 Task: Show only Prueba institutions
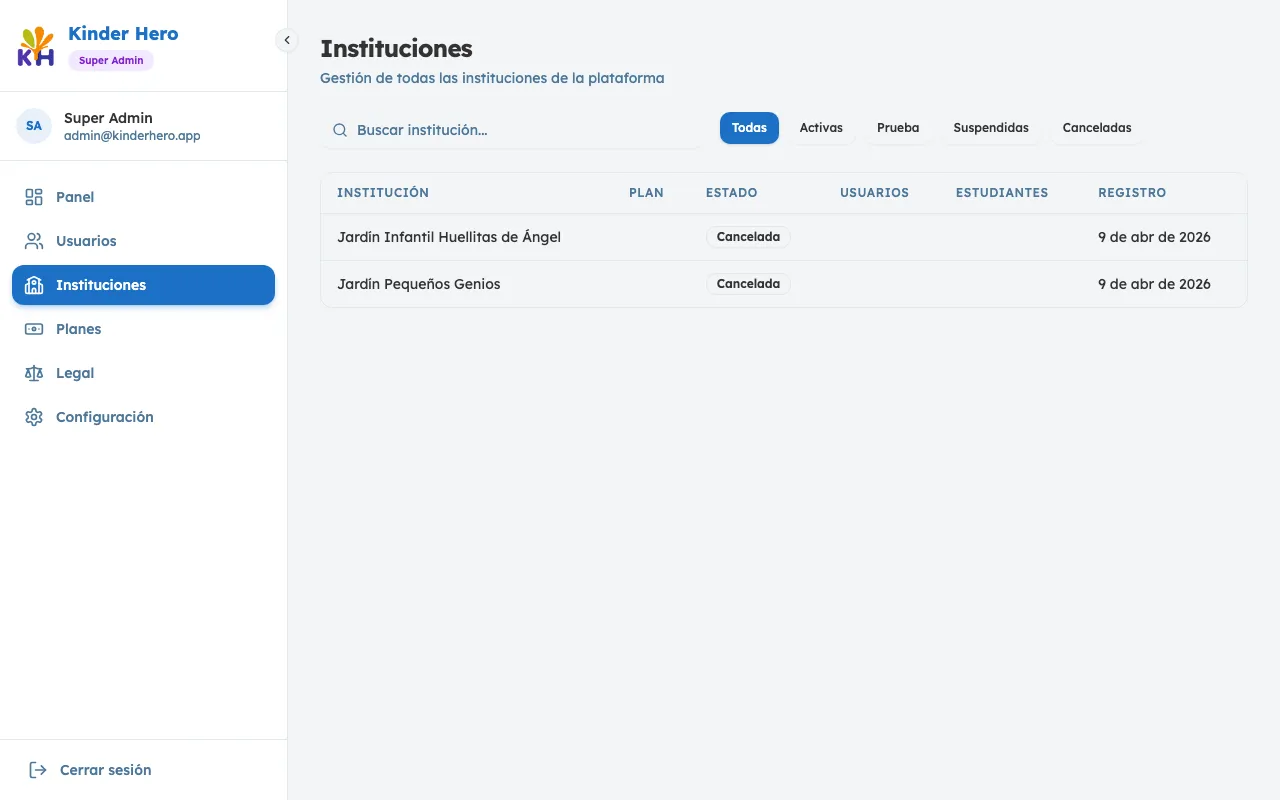898,128
